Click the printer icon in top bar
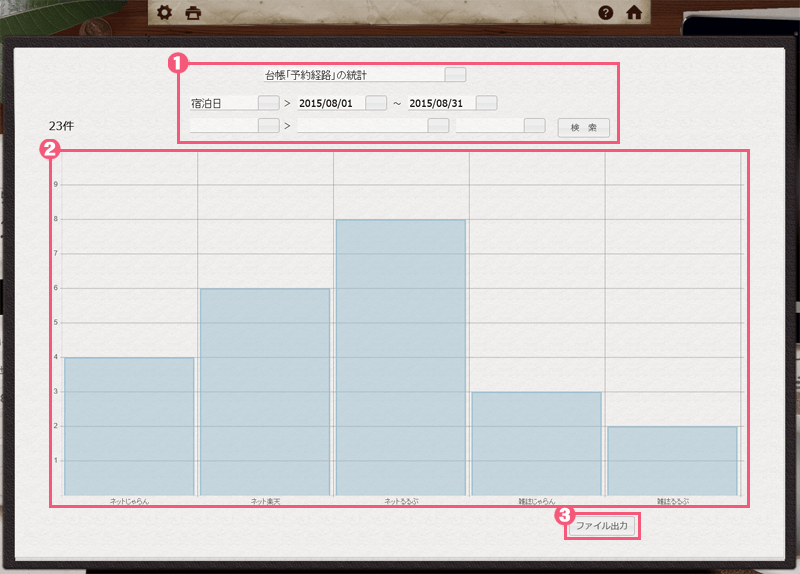 point(193,13)
